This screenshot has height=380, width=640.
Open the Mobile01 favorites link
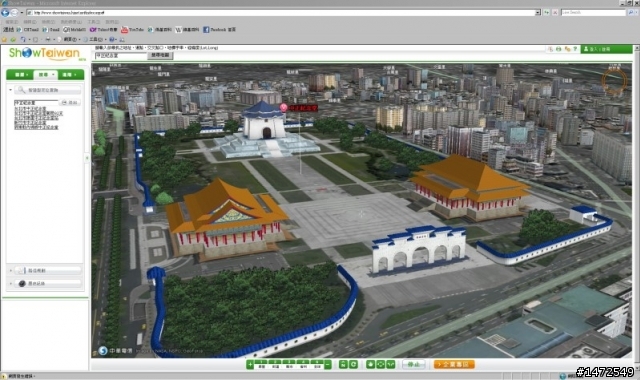(75, 30)
